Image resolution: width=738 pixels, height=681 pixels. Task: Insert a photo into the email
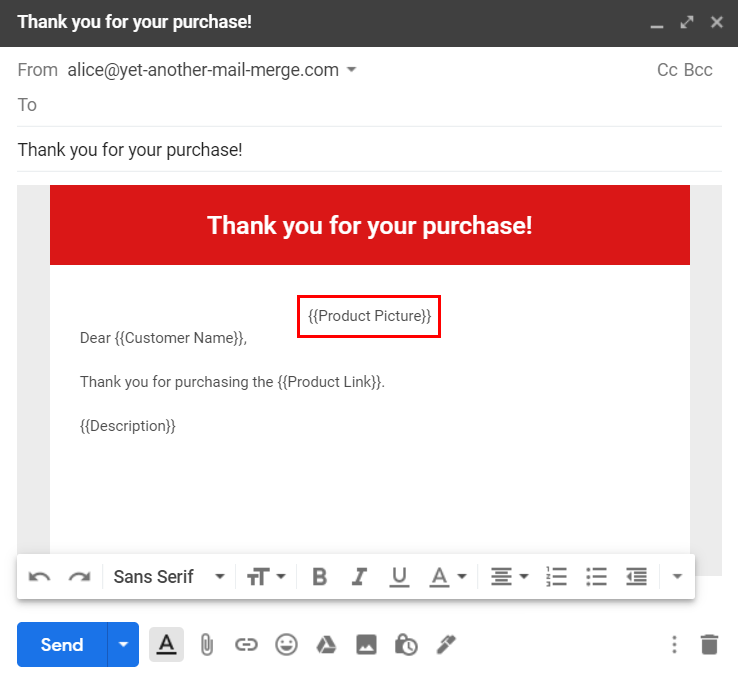pyautogui.click(x=366, y=645)
